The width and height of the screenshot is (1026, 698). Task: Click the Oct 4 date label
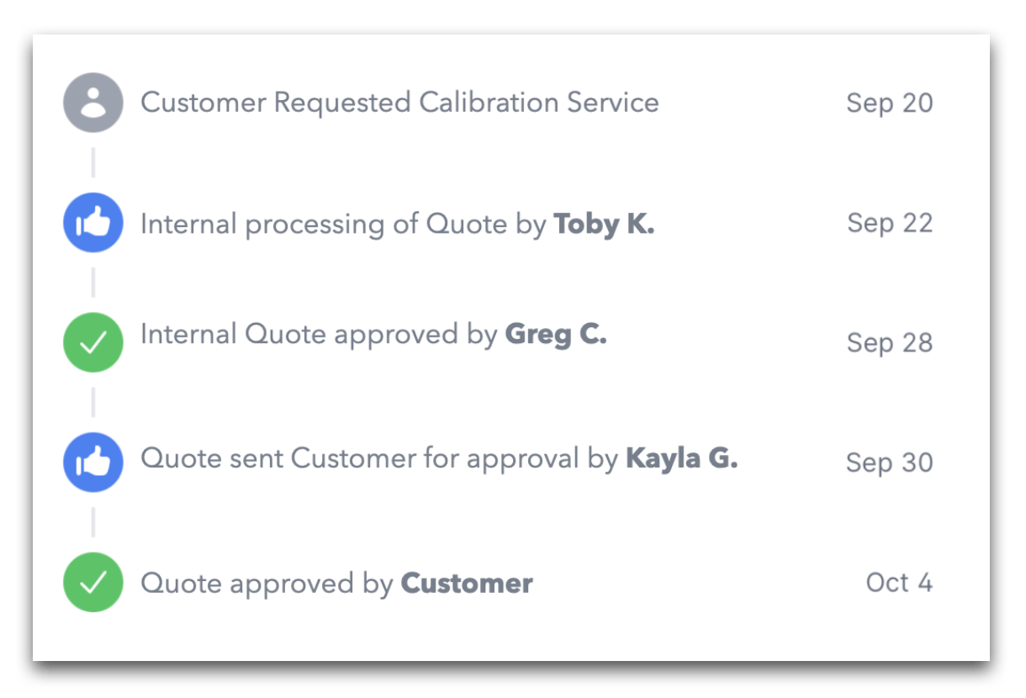898,582
